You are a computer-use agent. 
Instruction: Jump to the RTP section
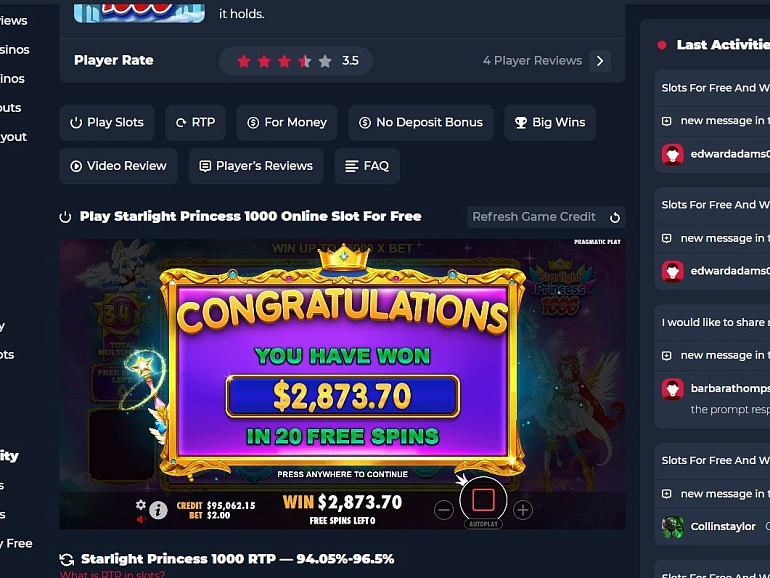[195, 122]
